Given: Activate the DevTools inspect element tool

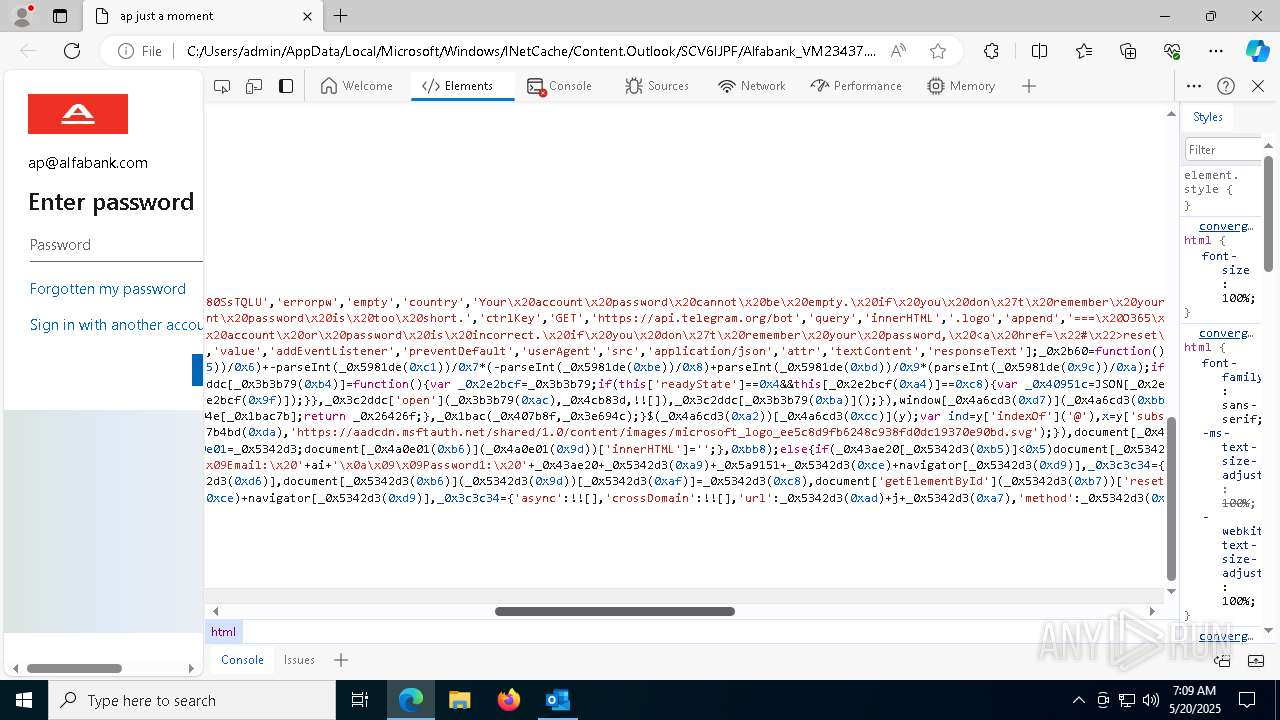Looking at the screenshot, I should point(222,86).
